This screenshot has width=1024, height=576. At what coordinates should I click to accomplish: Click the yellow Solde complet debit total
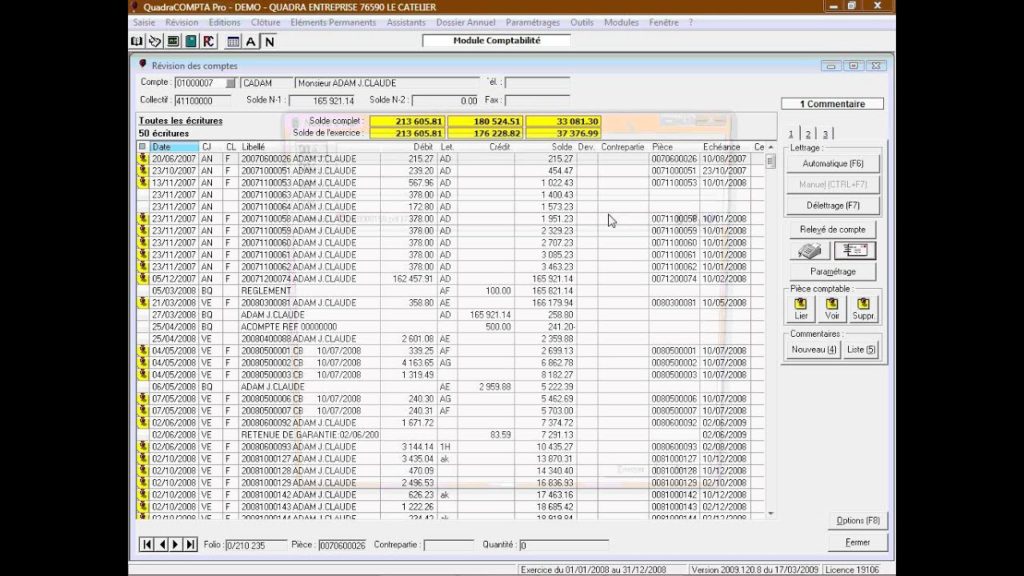pos(405,121)
